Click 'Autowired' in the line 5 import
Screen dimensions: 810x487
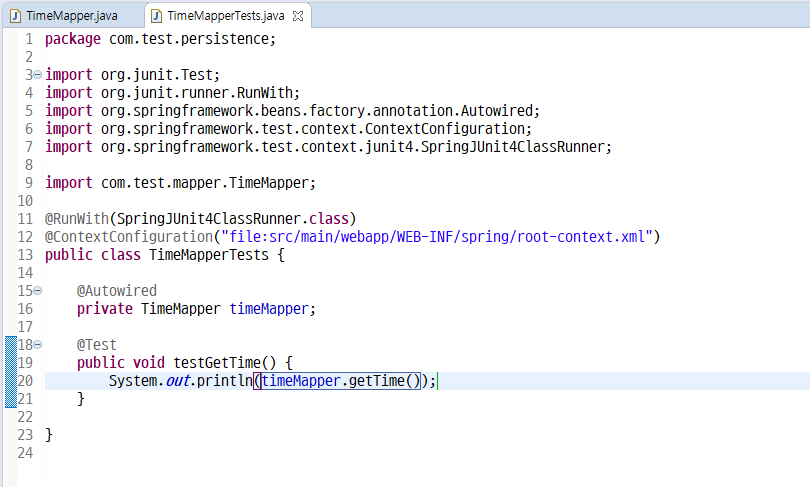pyautogui.click(x=496, y=111)
